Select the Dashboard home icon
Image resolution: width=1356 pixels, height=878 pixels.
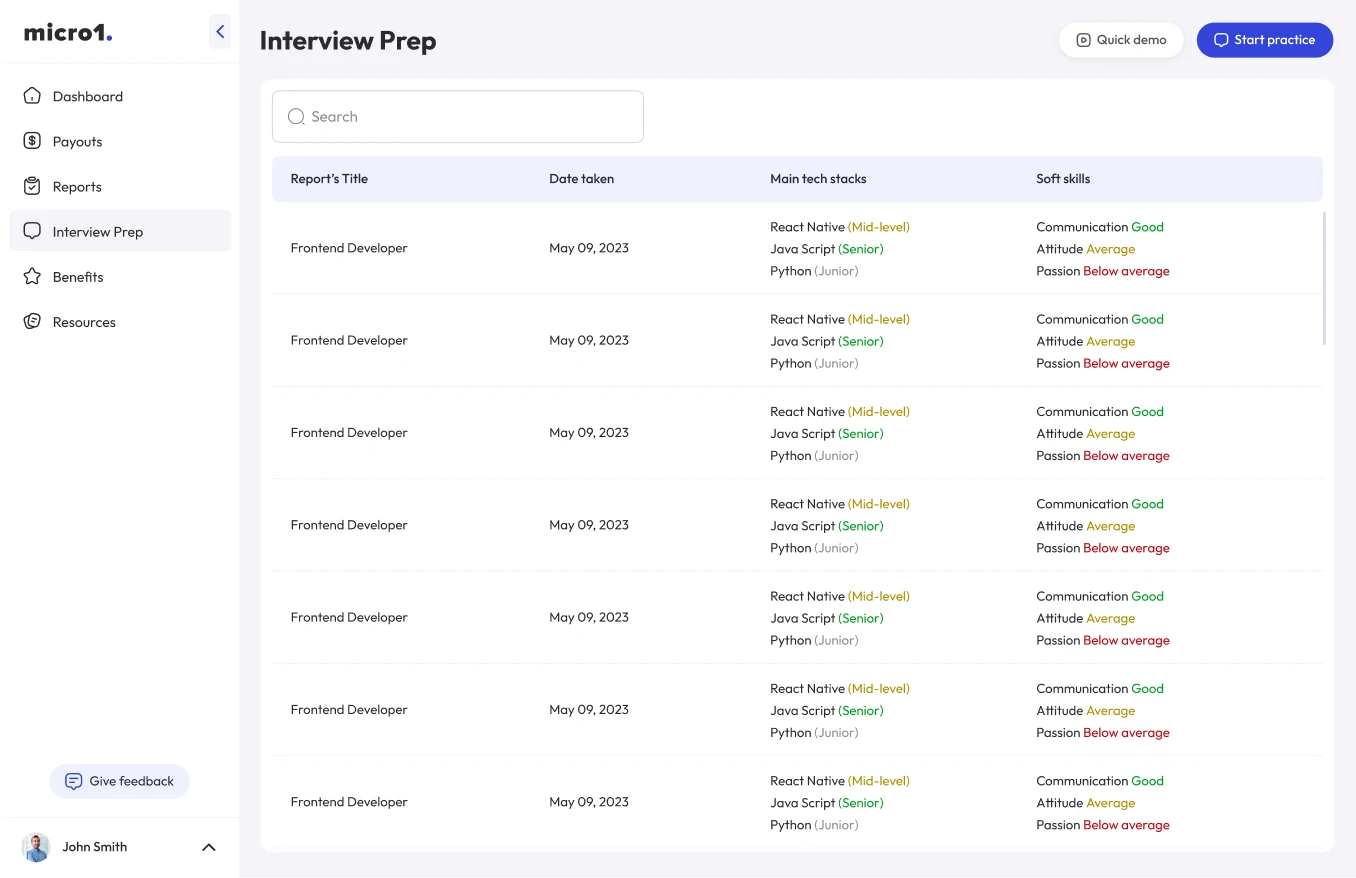33,95
